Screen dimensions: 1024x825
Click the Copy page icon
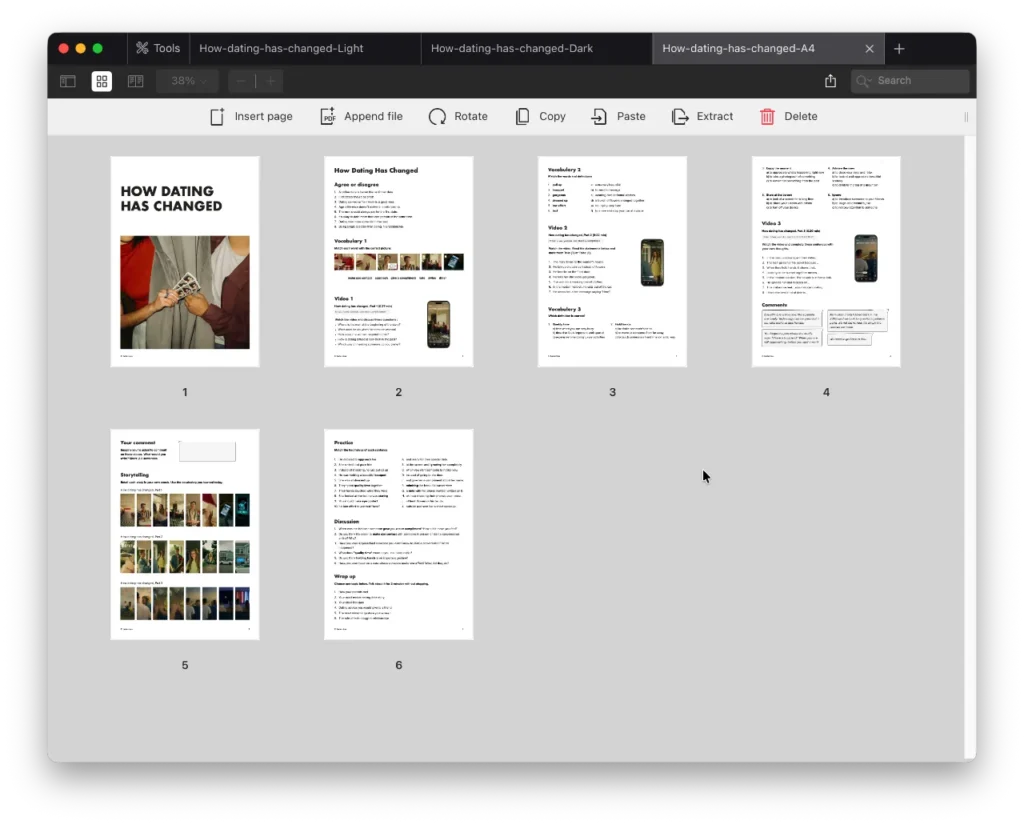tap(522, 116)
